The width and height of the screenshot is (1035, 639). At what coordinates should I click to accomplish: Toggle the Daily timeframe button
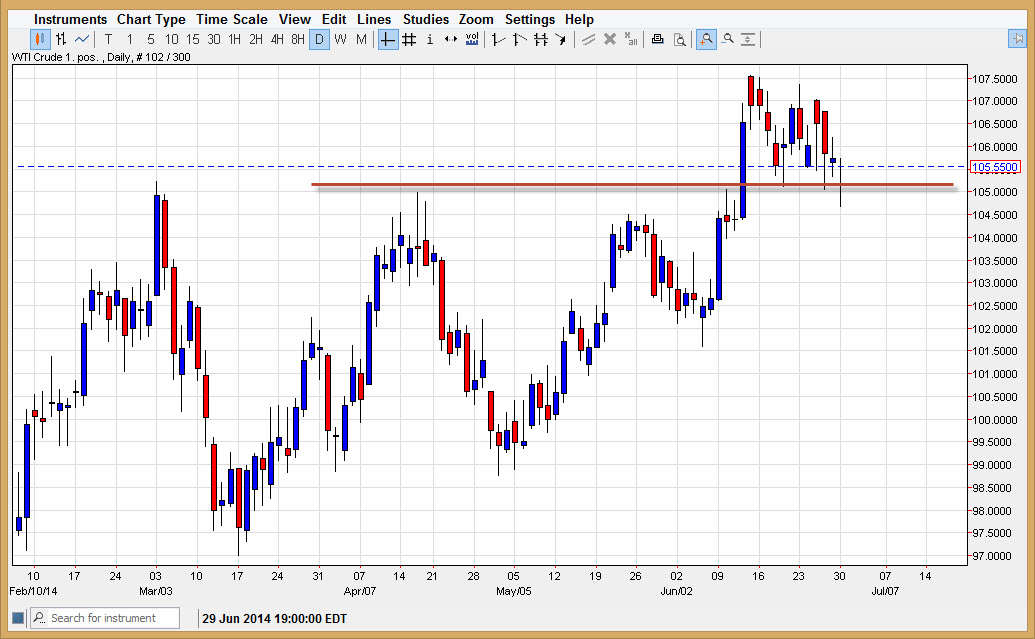(x=318, y=39)
